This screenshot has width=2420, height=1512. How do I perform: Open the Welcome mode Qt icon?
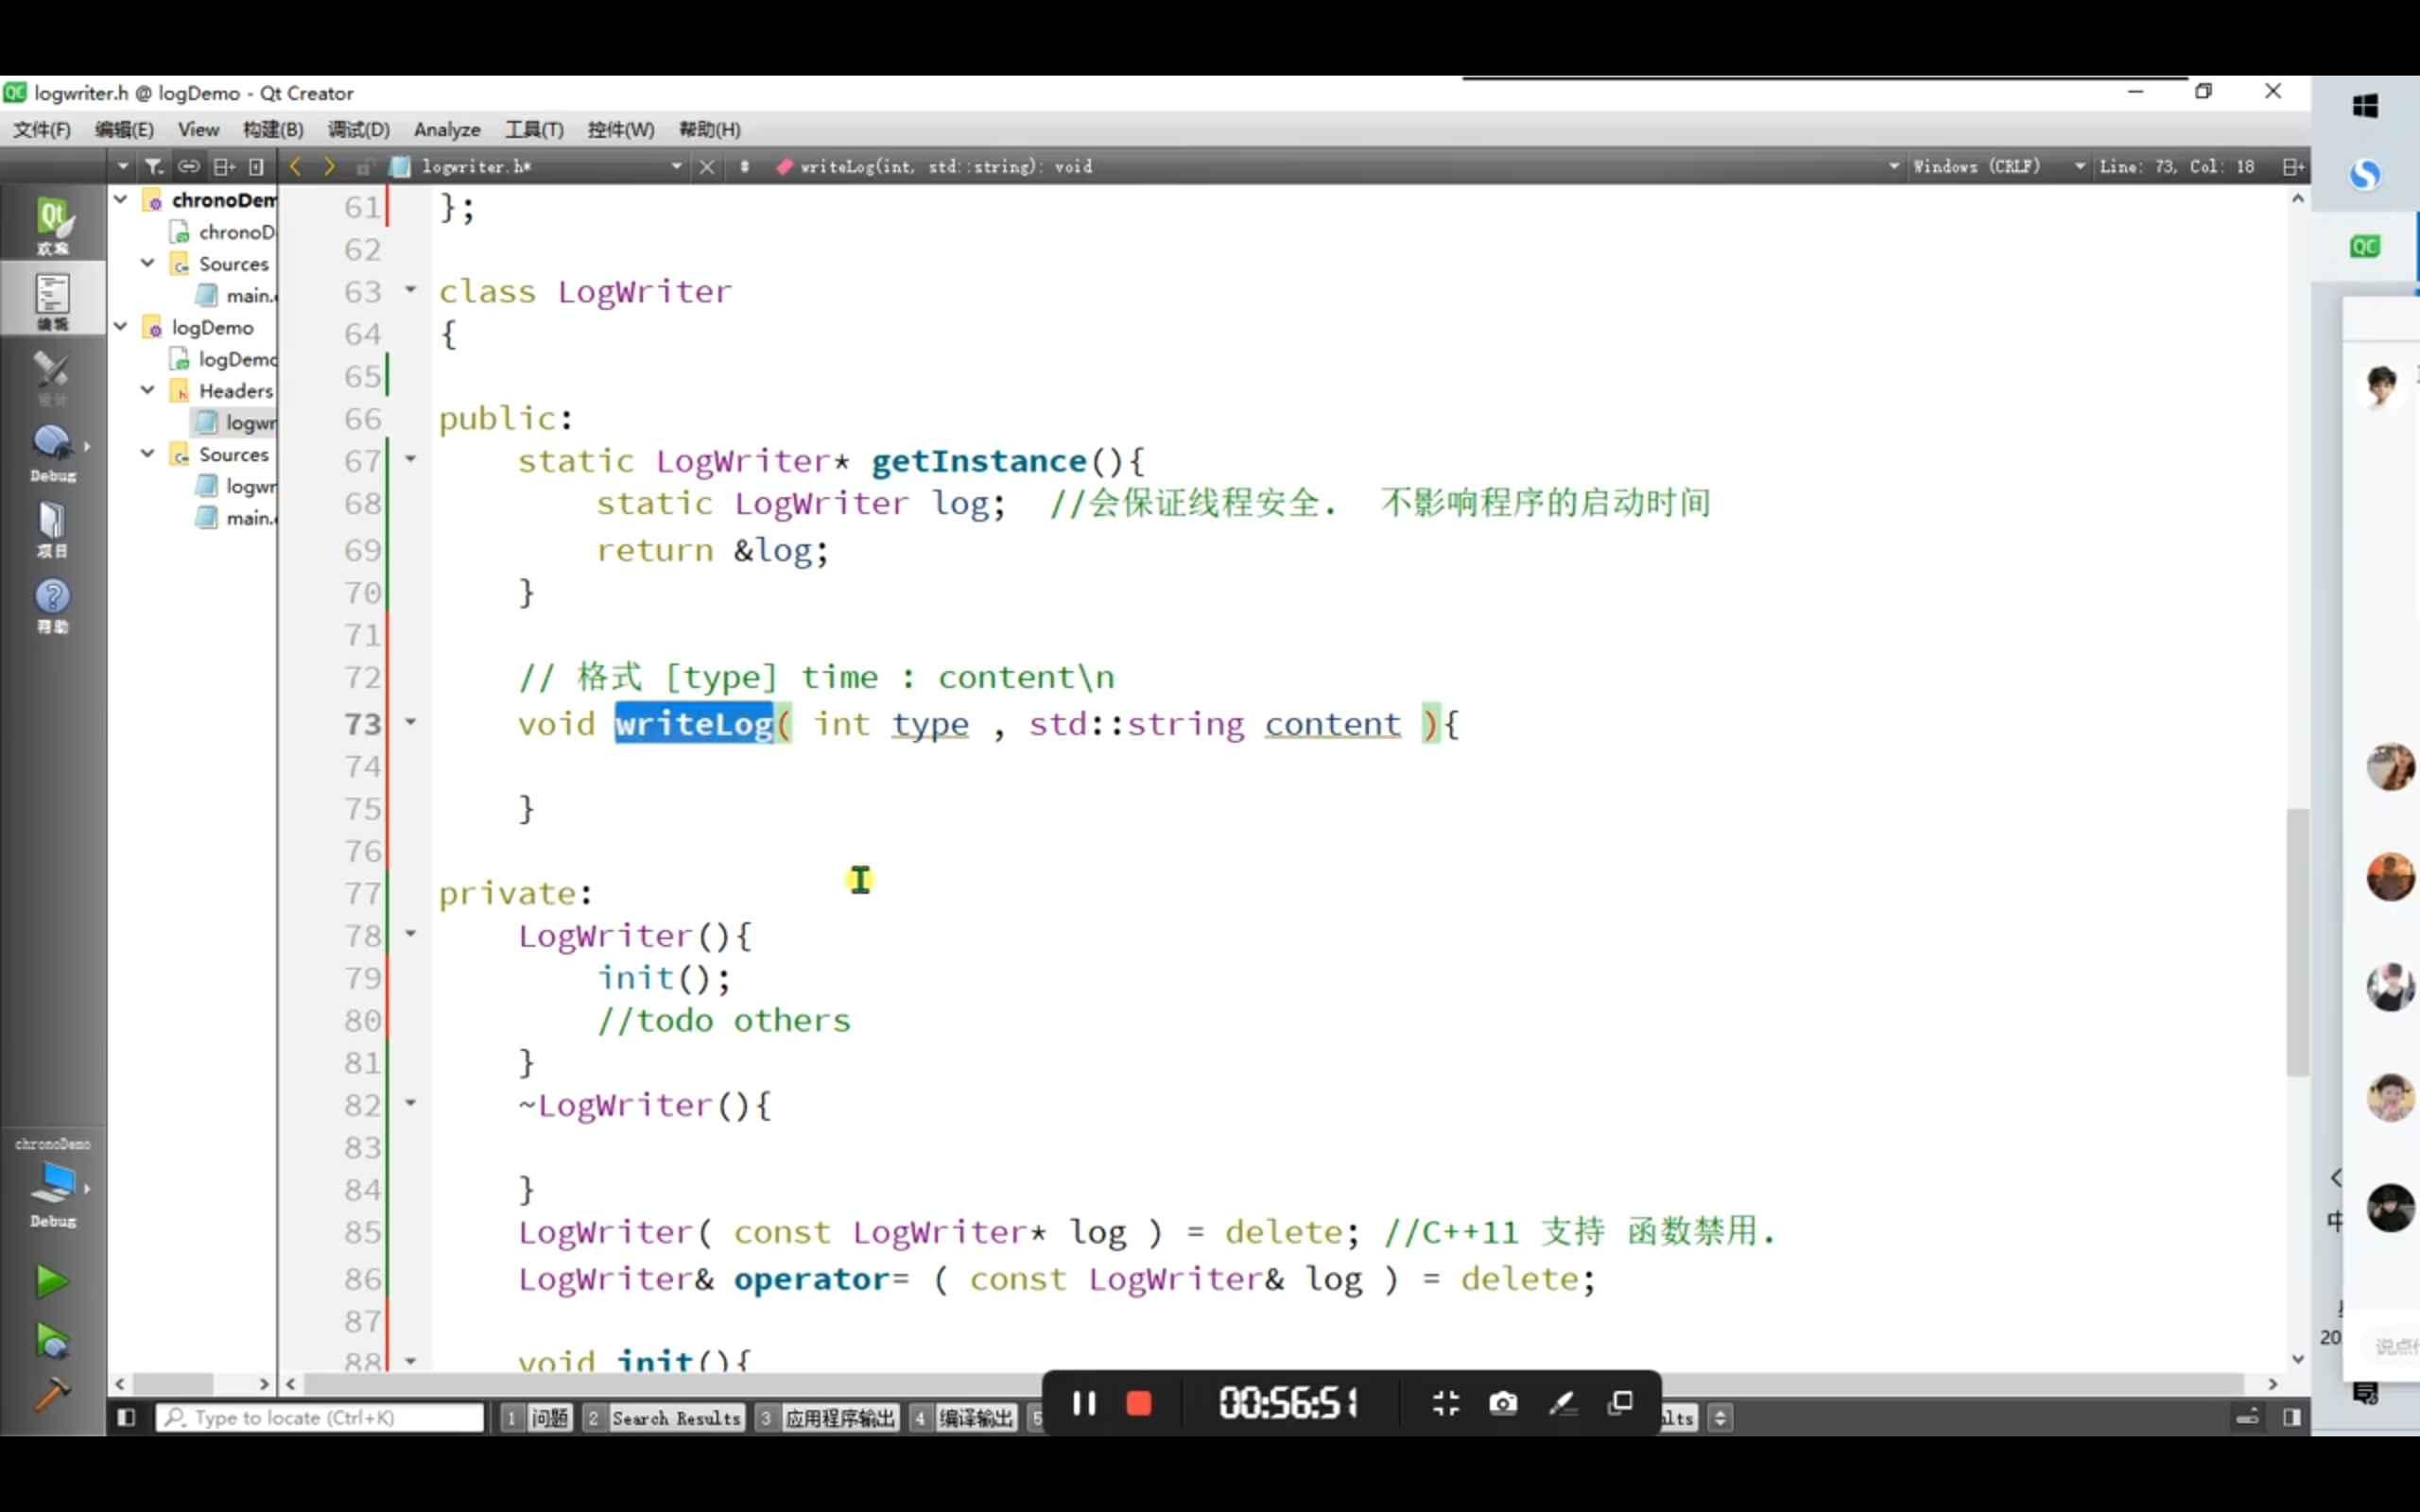(52, 222)
